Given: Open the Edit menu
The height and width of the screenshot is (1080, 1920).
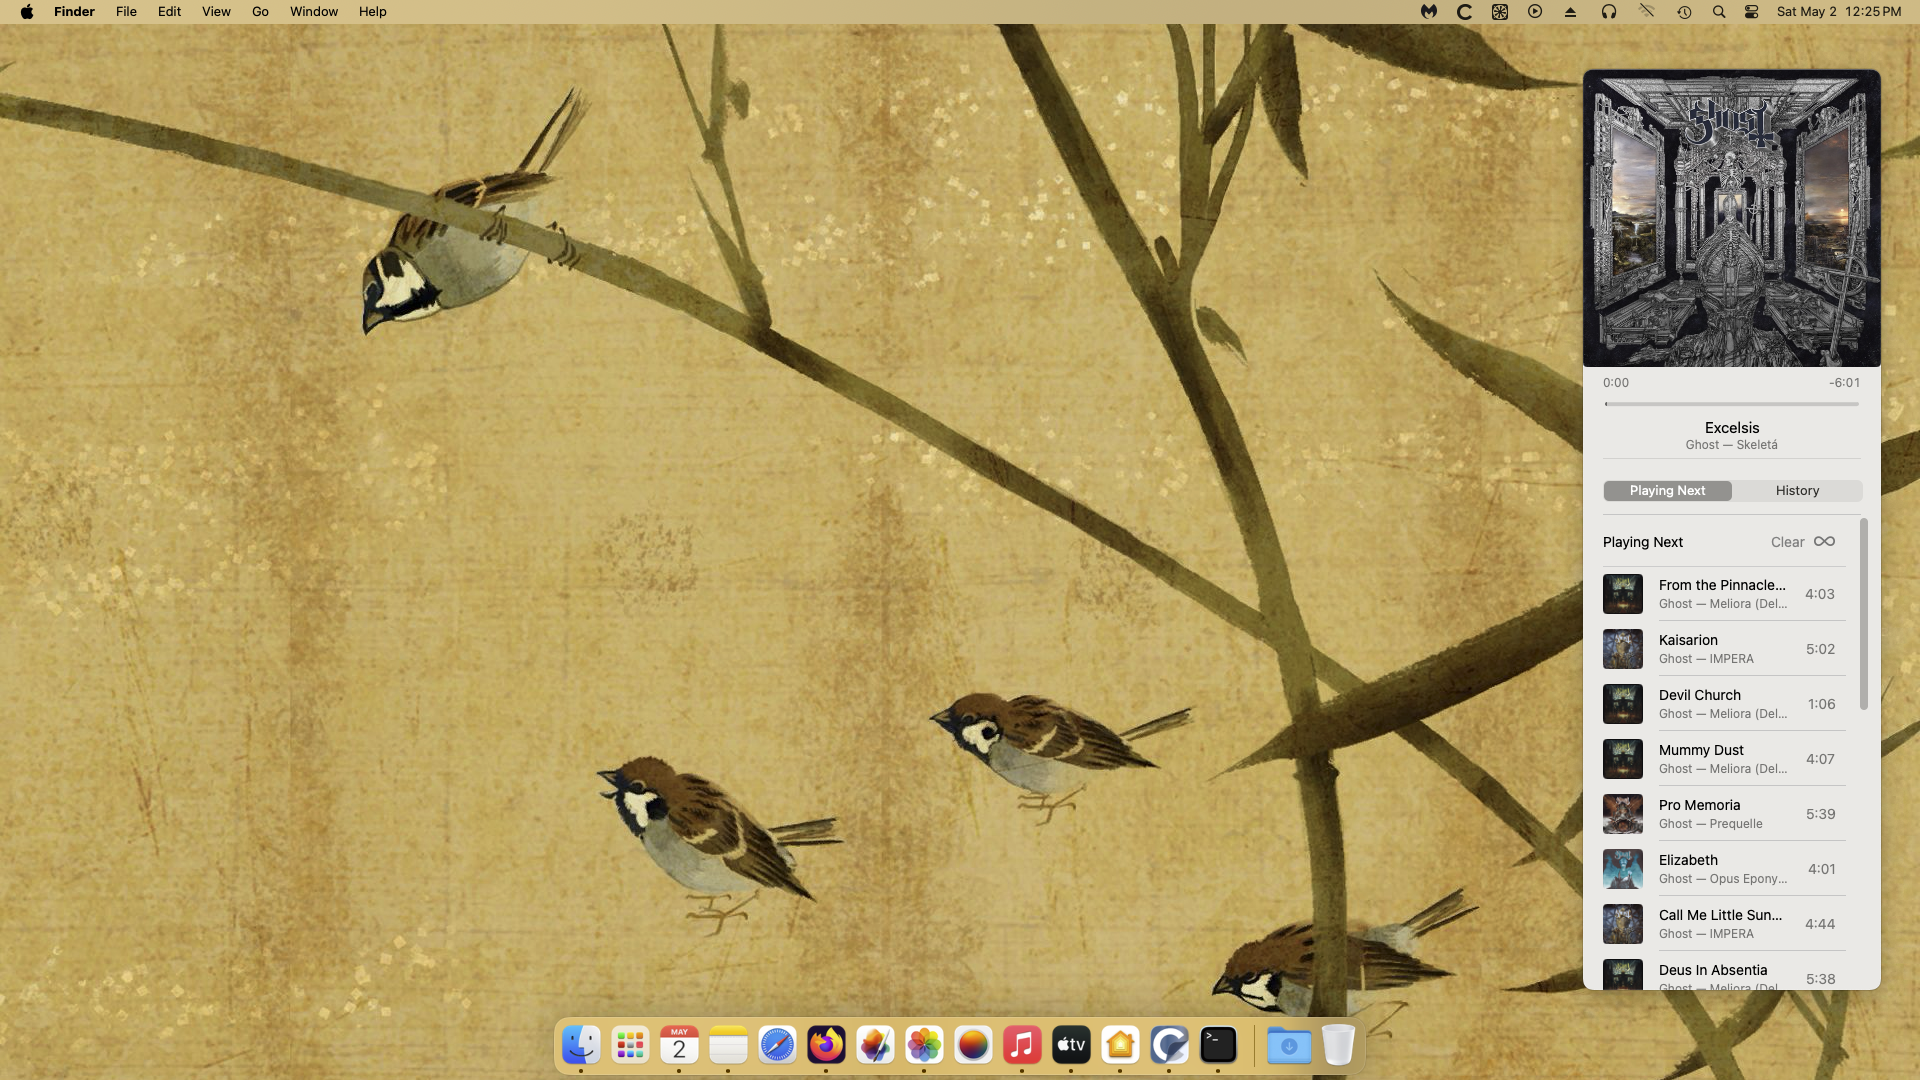Looking at the screenshot, I should (169, 12).
